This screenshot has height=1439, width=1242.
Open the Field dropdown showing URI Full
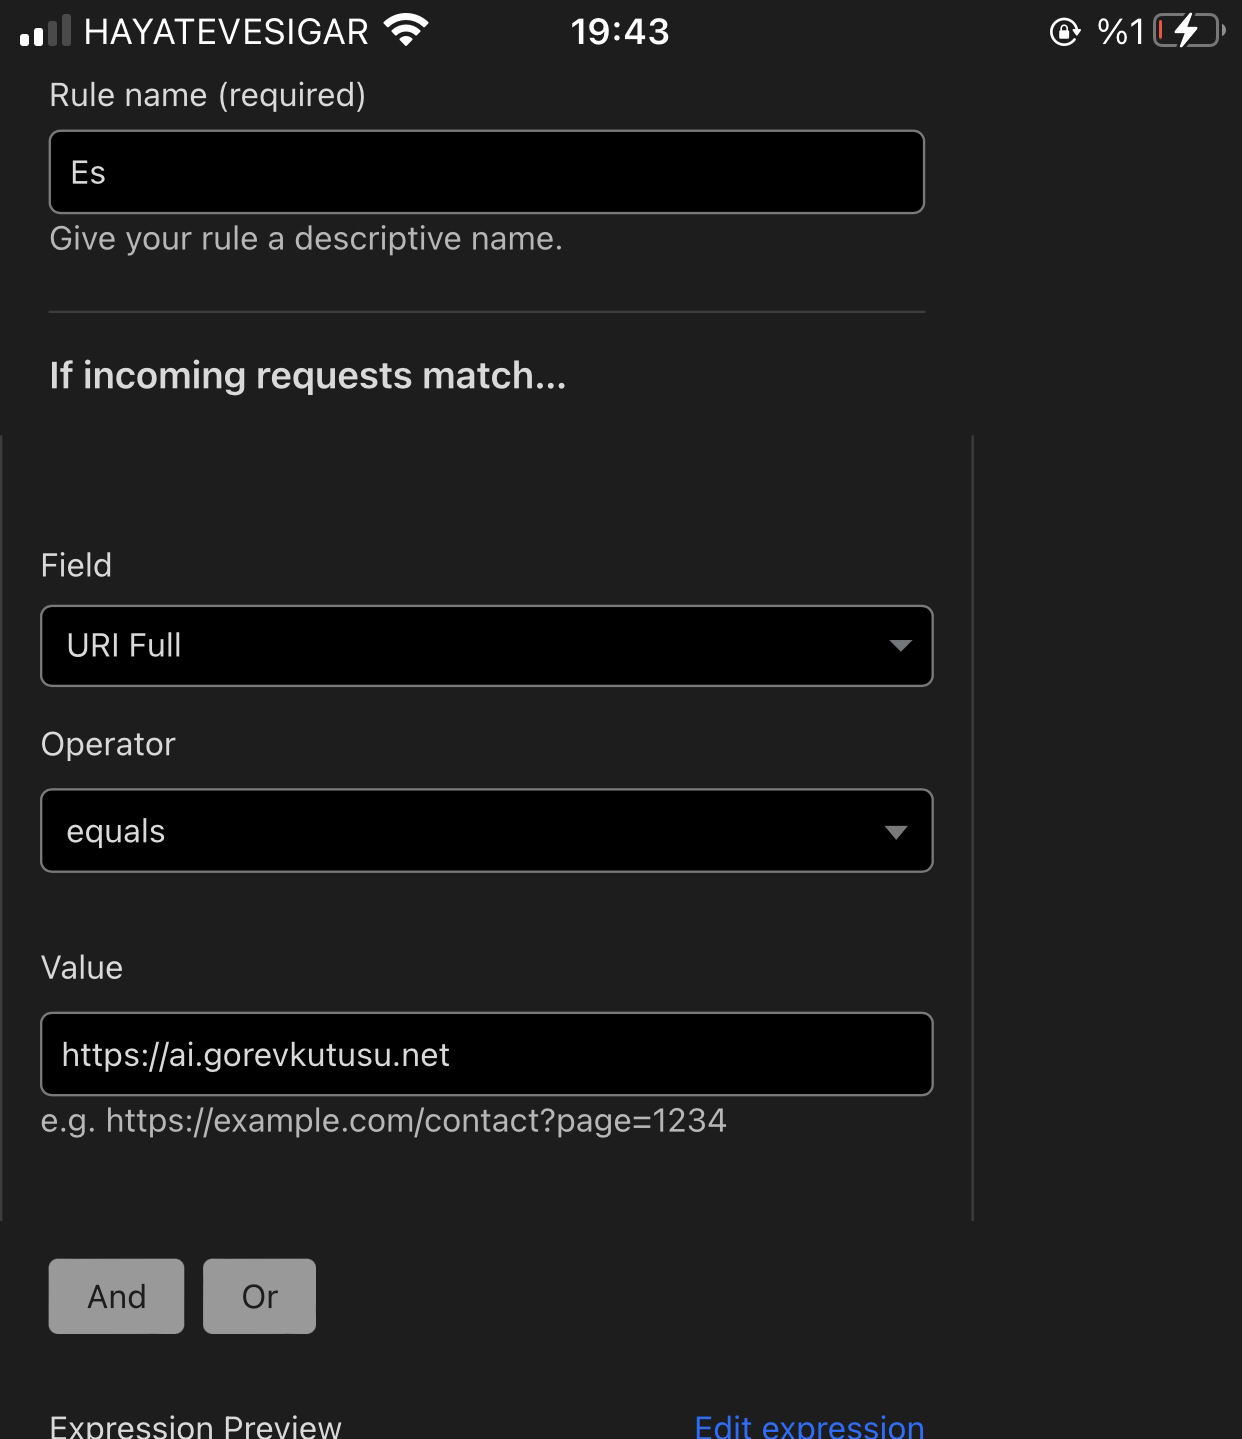coord(486,646)
